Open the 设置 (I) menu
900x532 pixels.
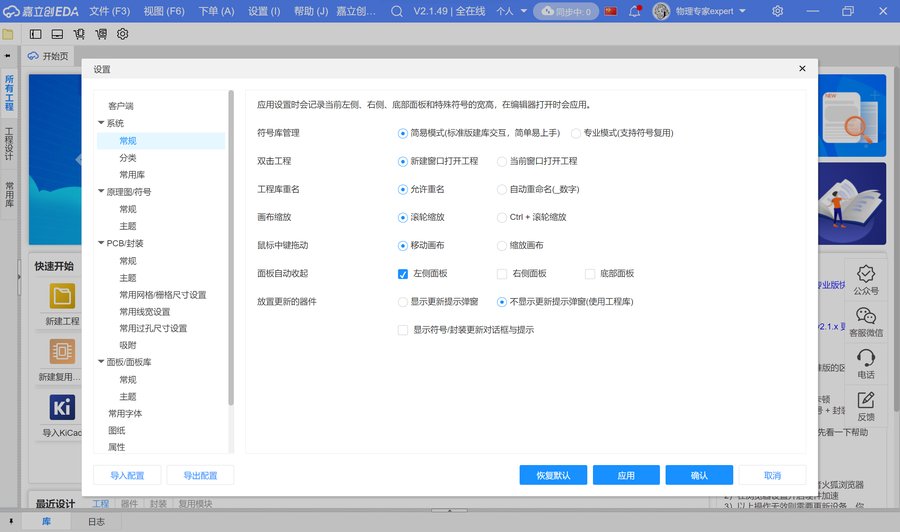264,11
